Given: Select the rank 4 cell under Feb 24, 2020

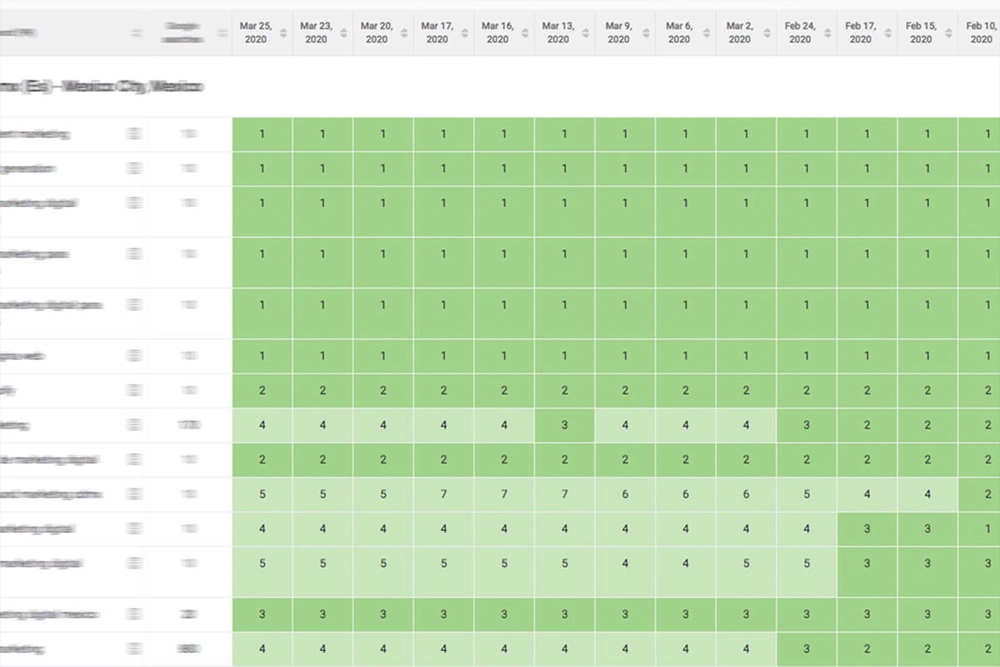Looking at the screenshot, I should (x=806, y=528).
